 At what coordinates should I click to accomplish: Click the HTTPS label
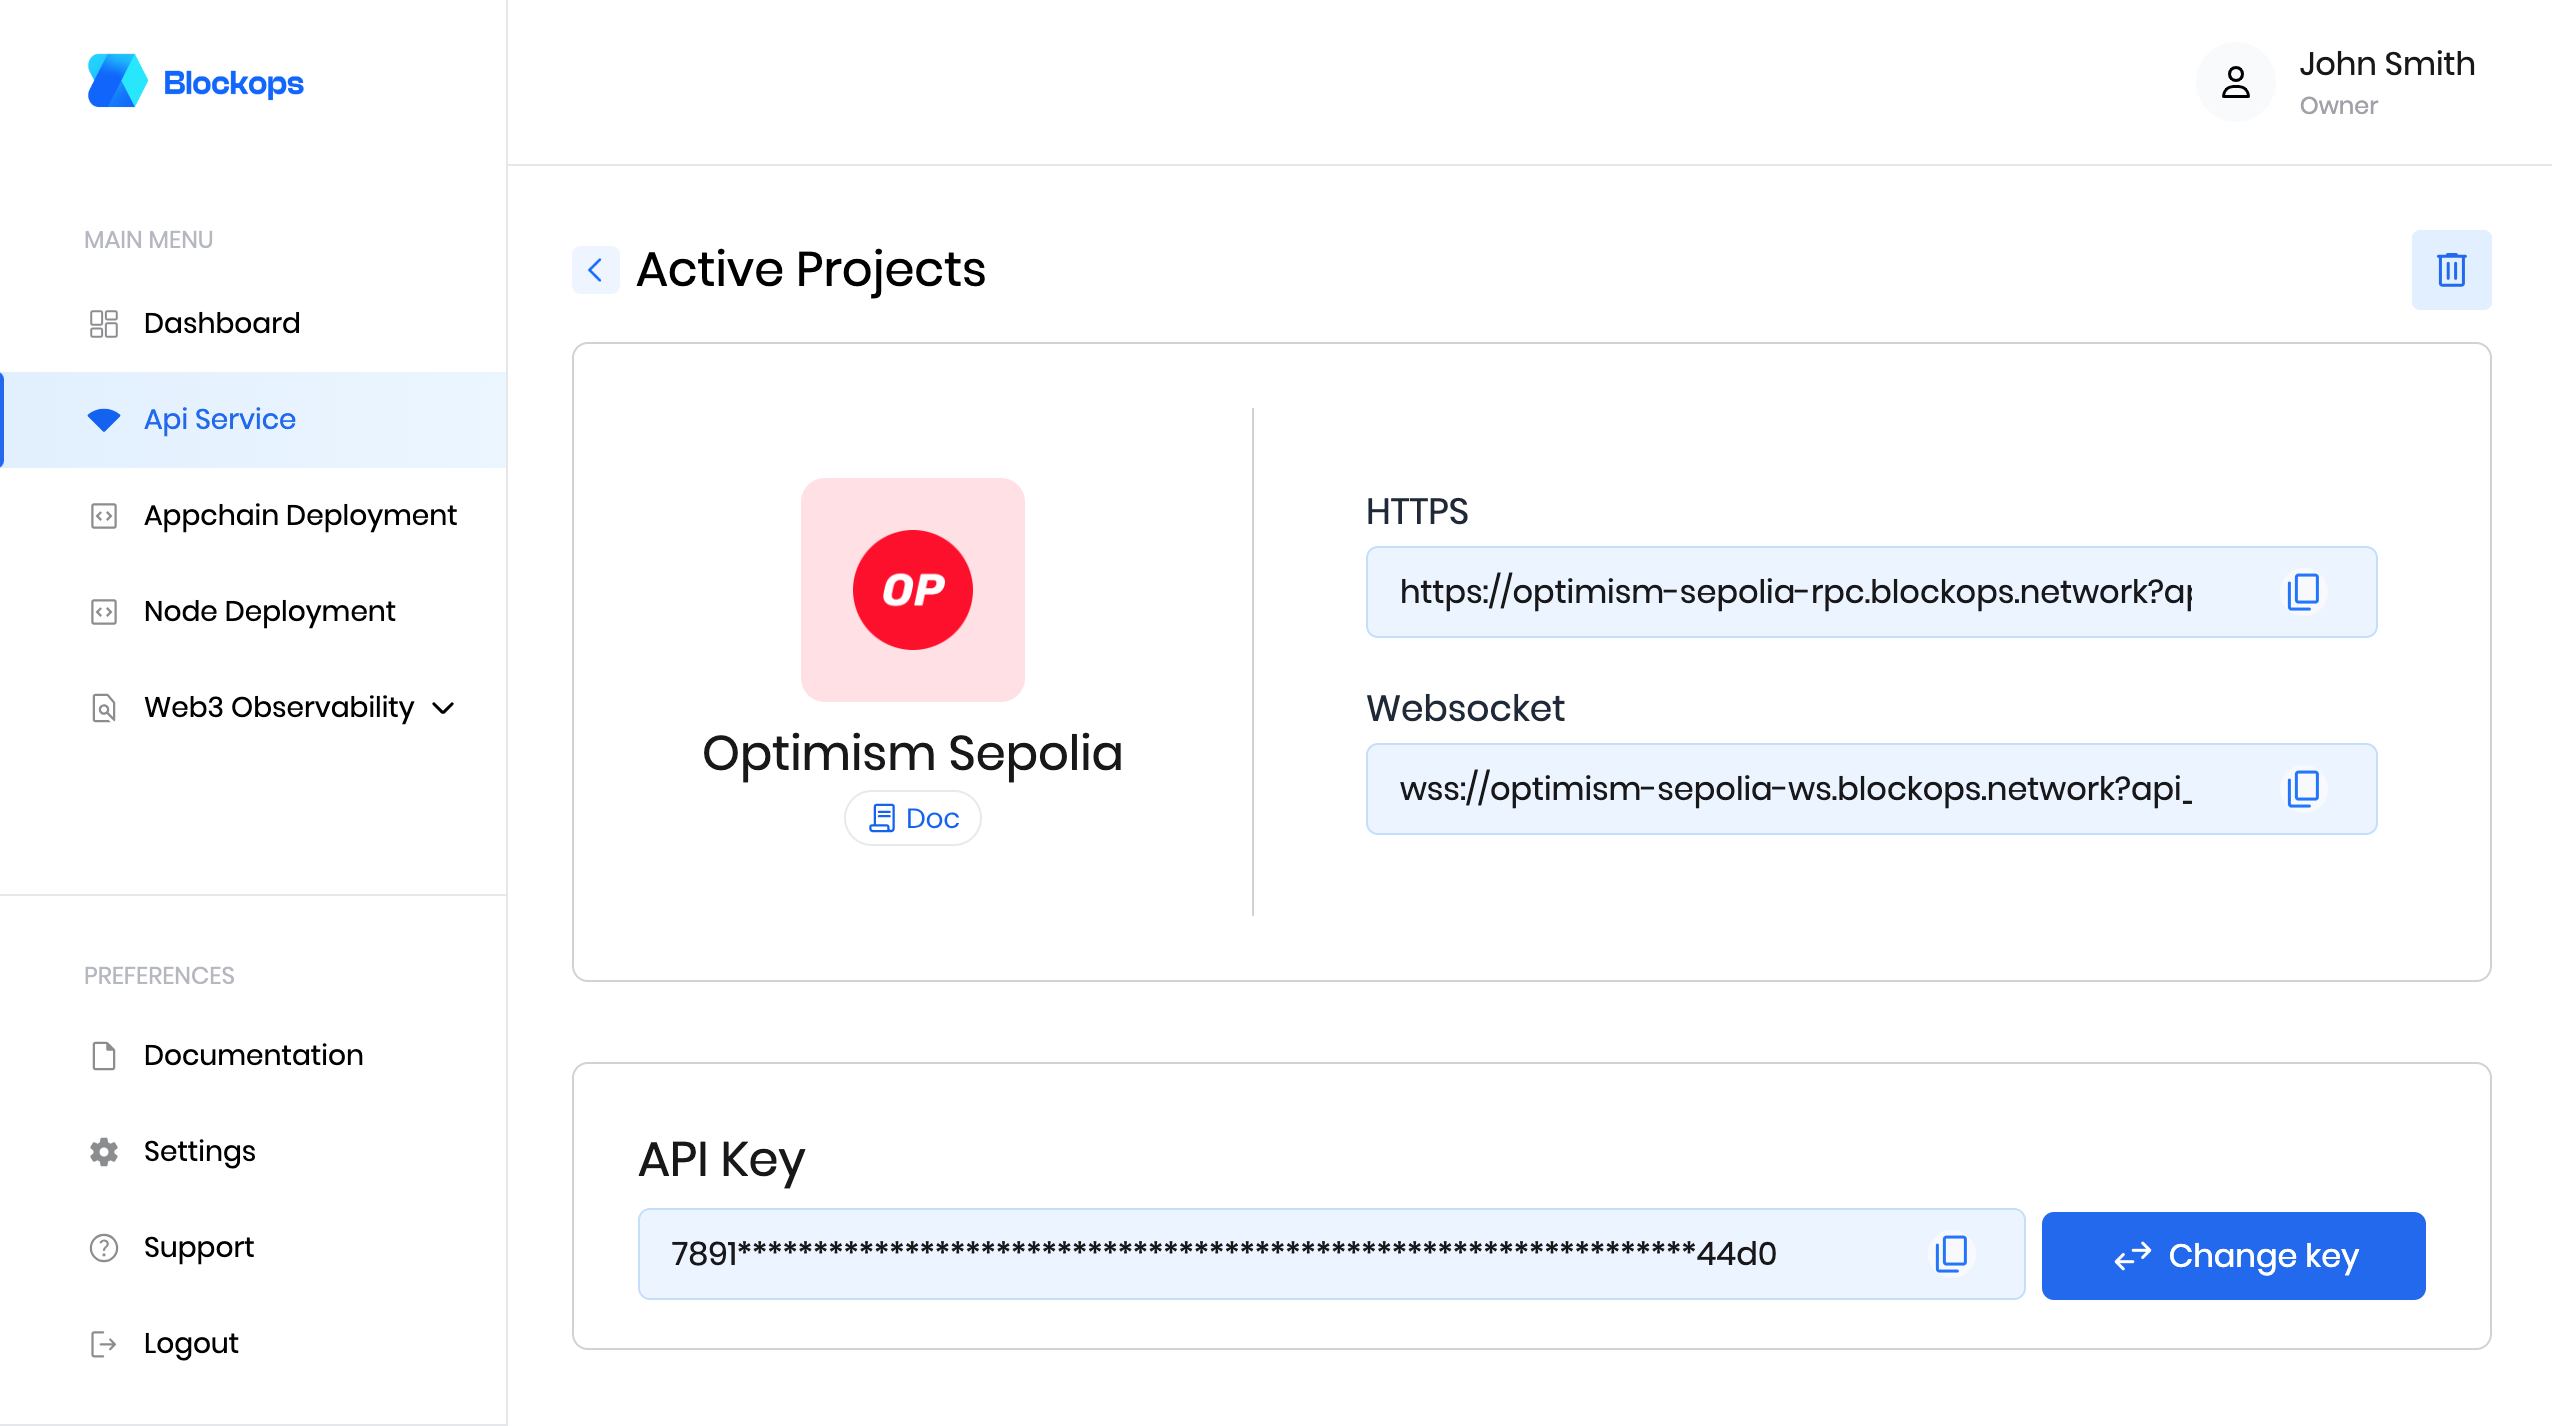[1417, 512]
